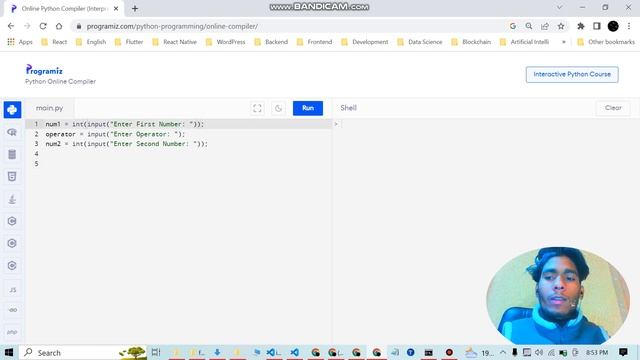Viewport: 640px width, 360px height.
Task: Open a new browser tab with plus button
Action: pyautogui.click(x=135, y=8)
